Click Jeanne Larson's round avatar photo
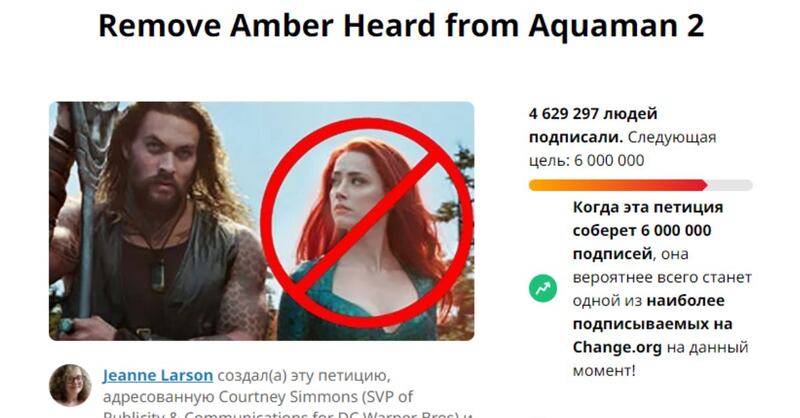The height and width of the screenshot is (418, 800). tap(70, 385)
